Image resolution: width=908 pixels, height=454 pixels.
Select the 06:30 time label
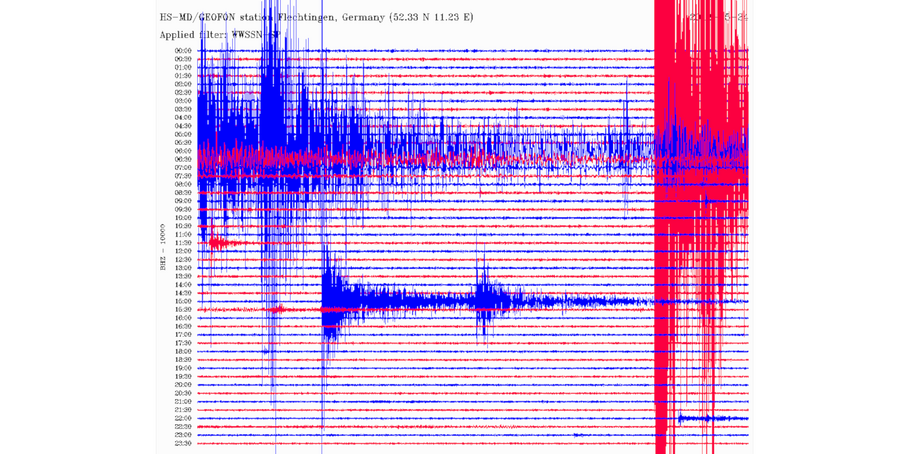183,159
